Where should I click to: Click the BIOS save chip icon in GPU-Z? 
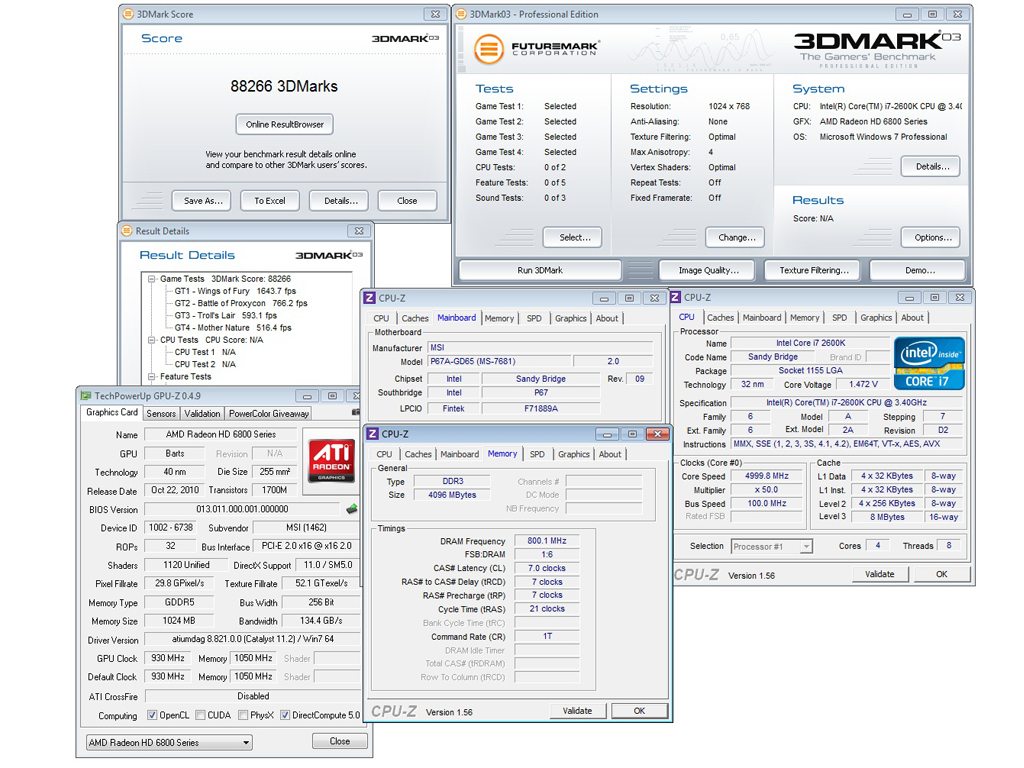pos(351,509)
